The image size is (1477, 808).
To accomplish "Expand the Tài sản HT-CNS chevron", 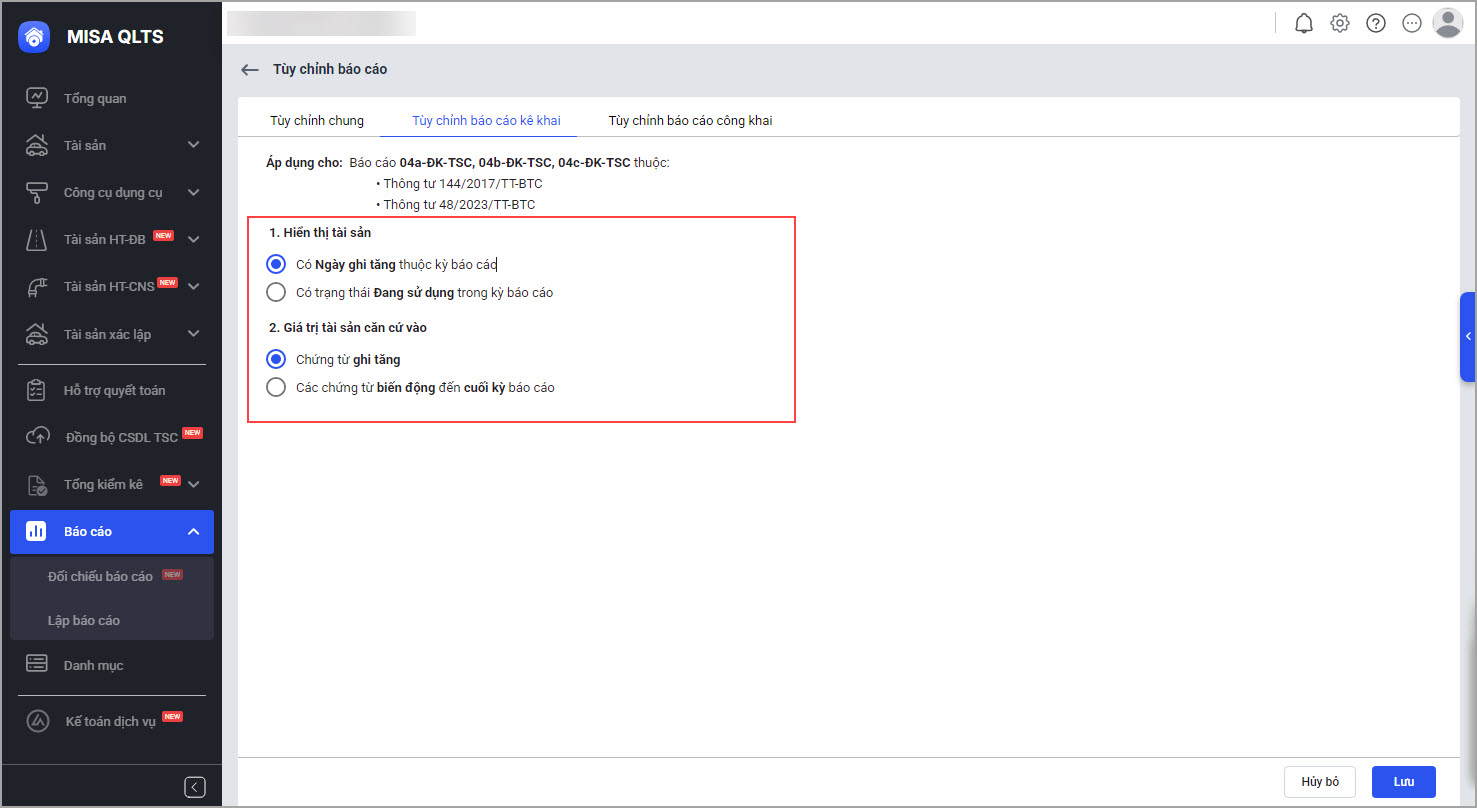I will click(x=194, y=286).
